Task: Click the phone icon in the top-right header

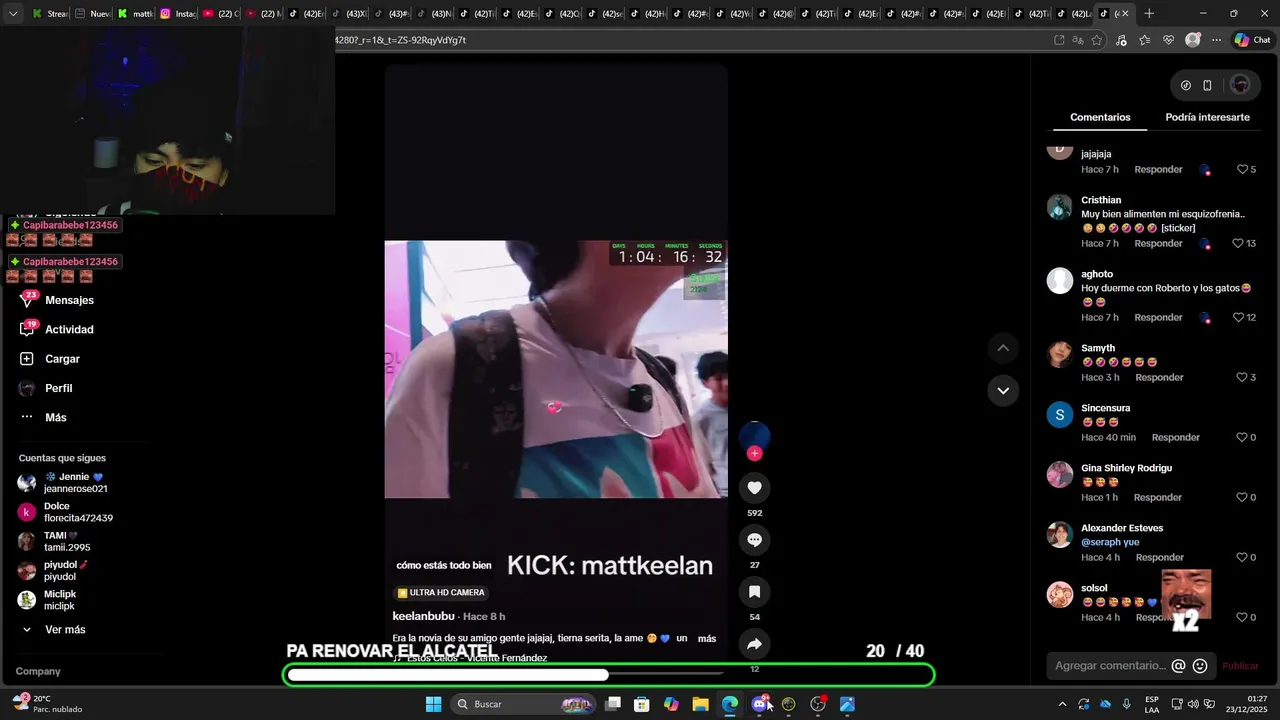Action: click(x=1207, y=85)
